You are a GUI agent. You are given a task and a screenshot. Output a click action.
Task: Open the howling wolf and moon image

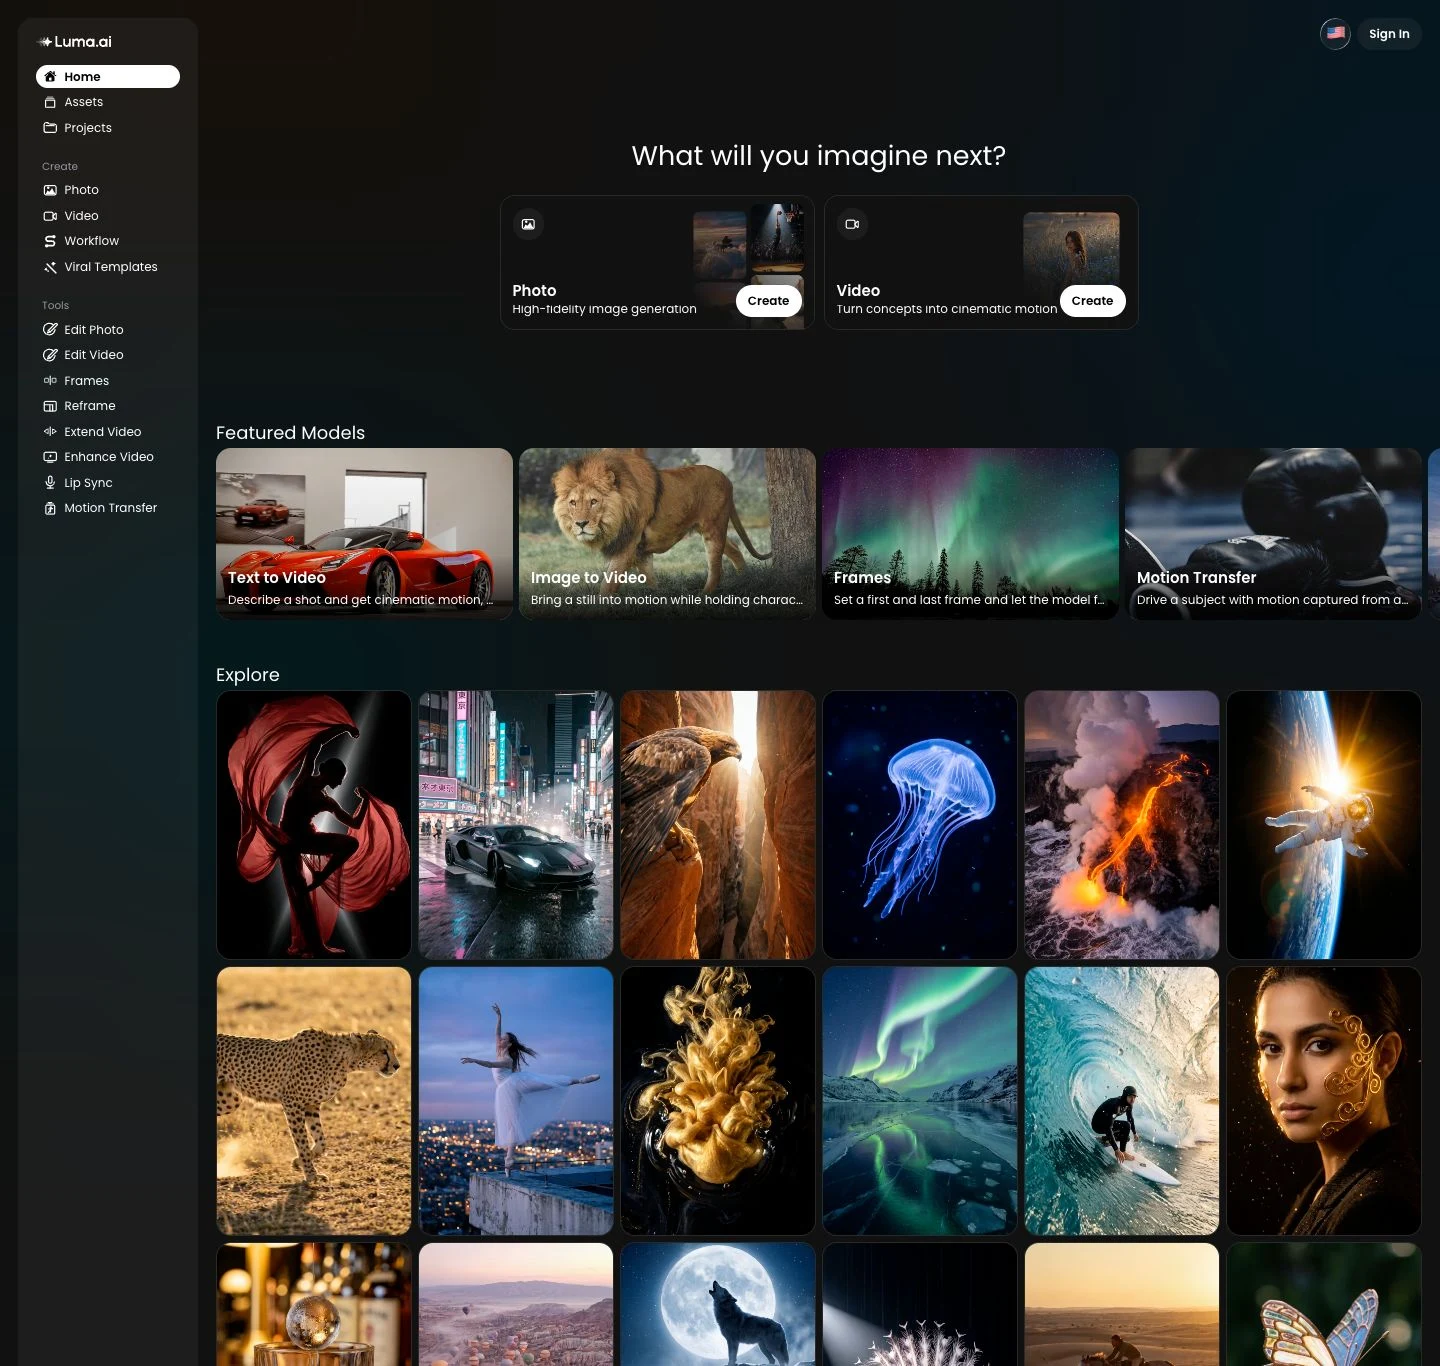[x=718, y=1304]
